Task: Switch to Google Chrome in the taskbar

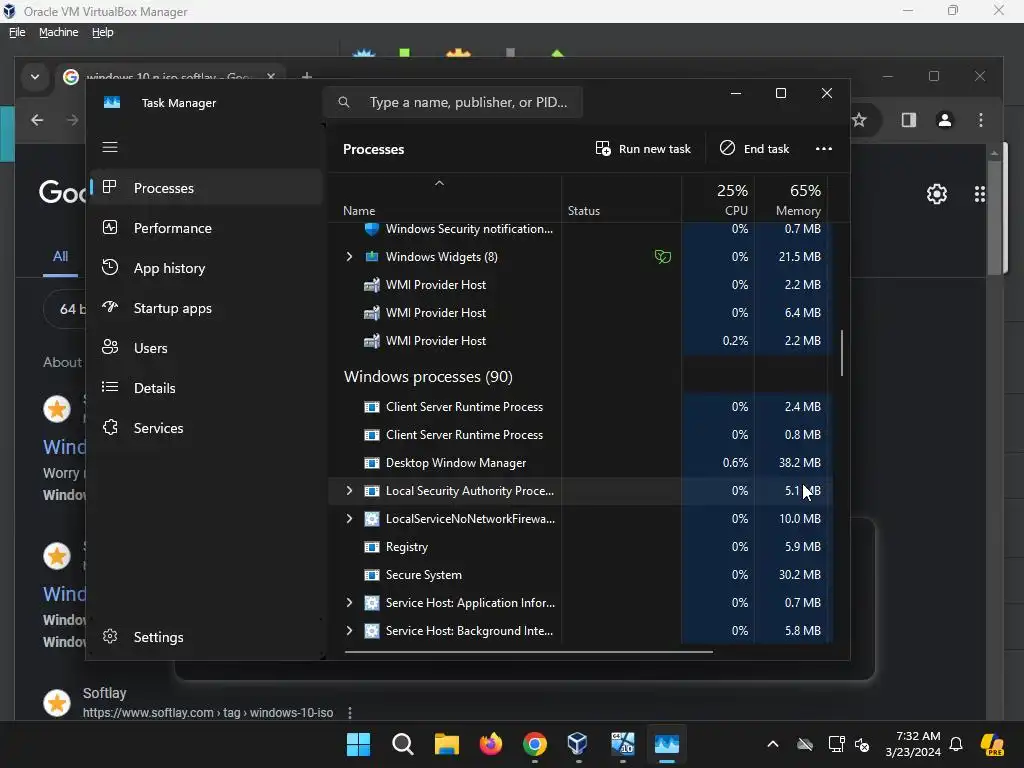Action: [x=535, y=744]
